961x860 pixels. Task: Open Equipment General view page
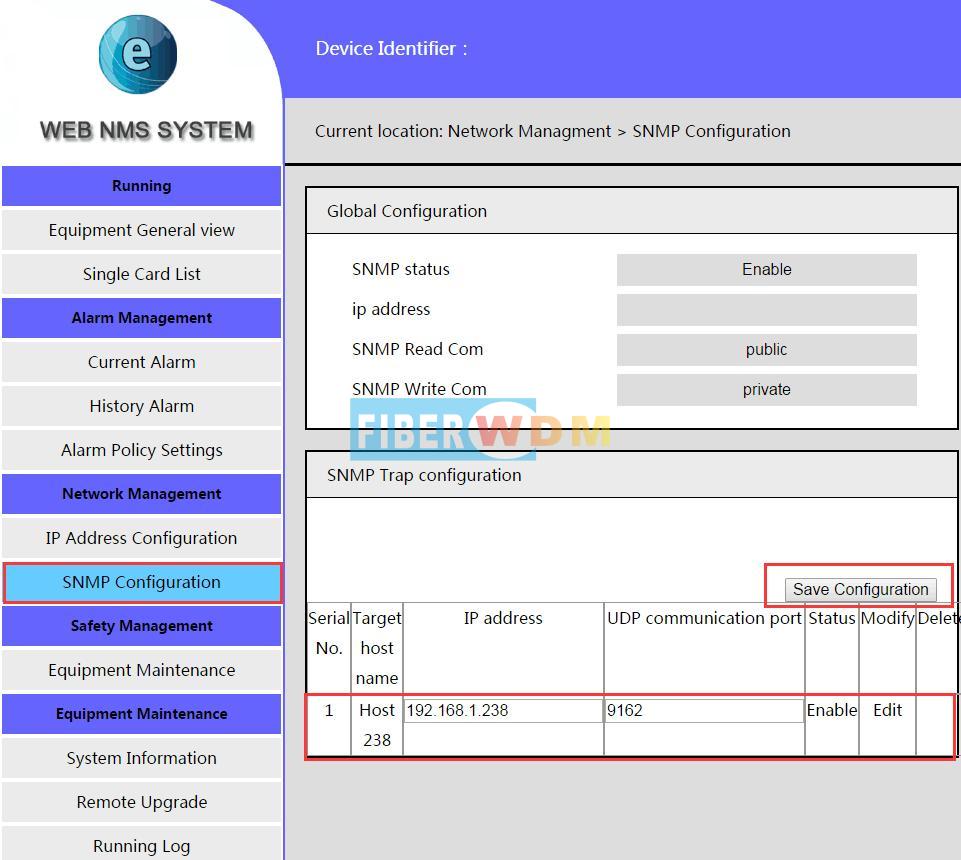[142, 230]
